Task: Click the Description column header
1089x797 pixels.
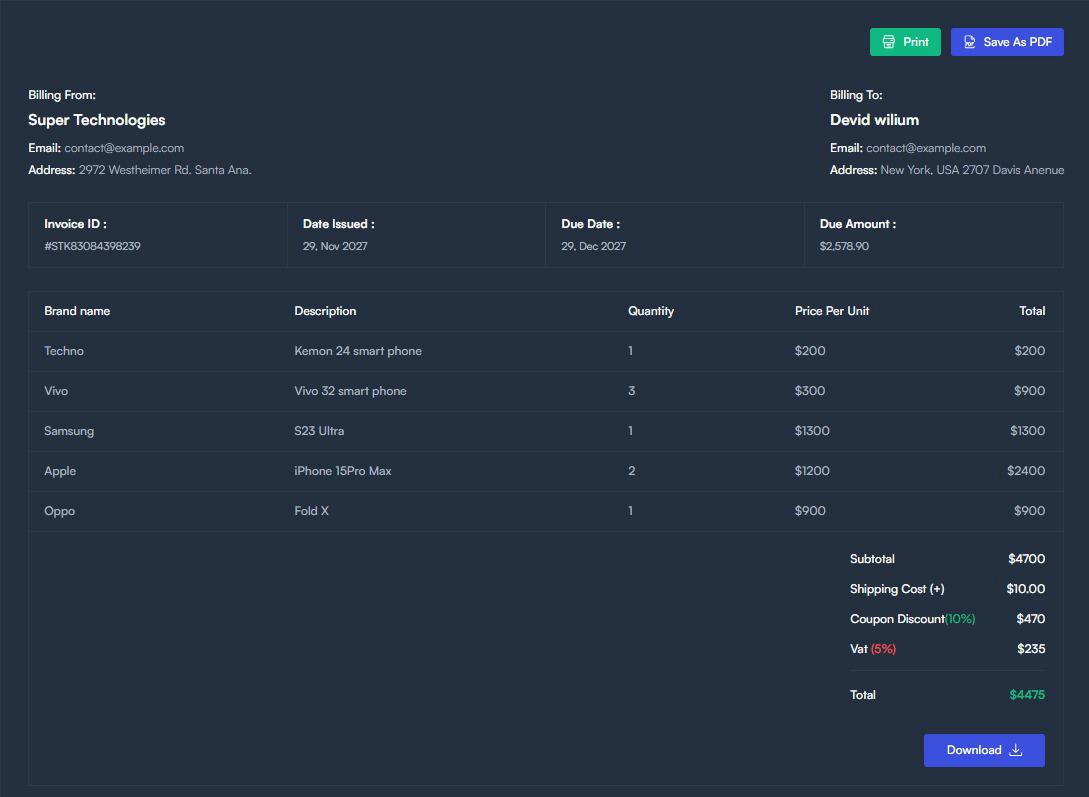Action: [x=325, y=311]
